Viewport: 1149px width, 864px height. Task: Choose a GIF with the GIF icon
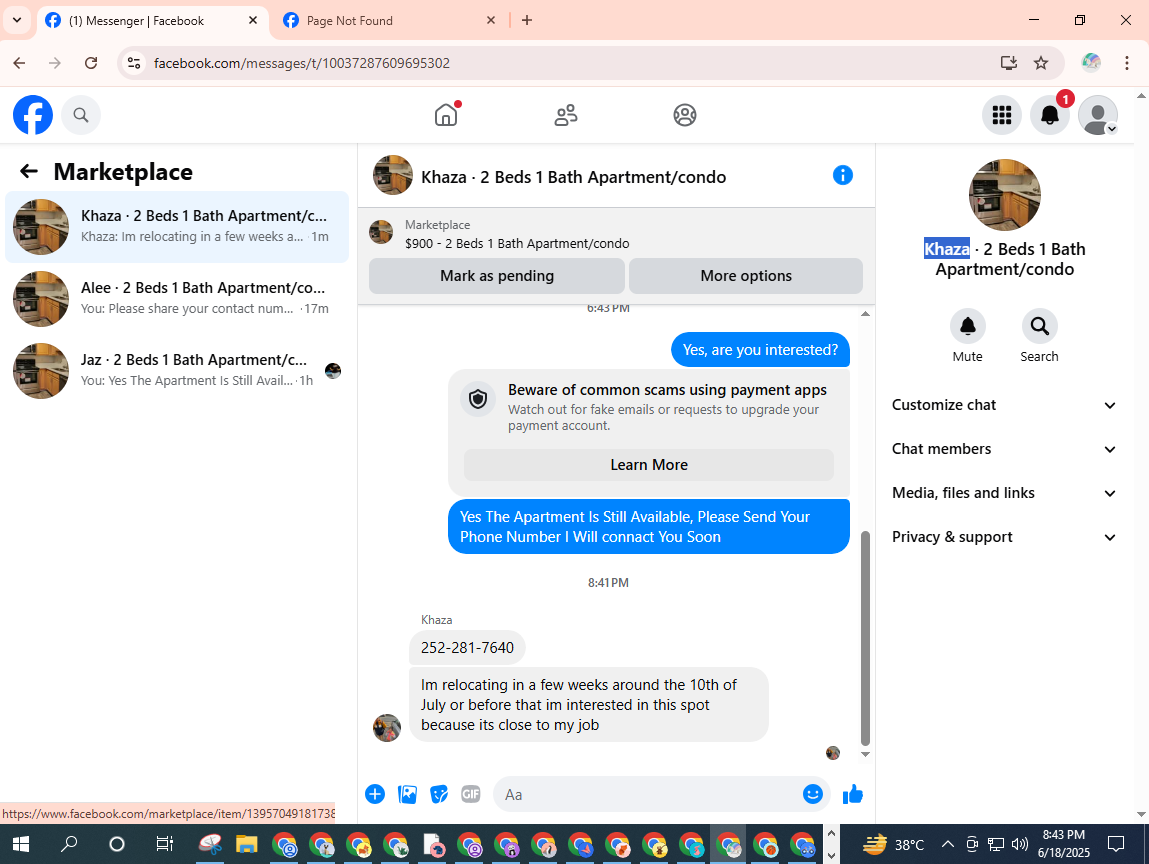(470, 794)
